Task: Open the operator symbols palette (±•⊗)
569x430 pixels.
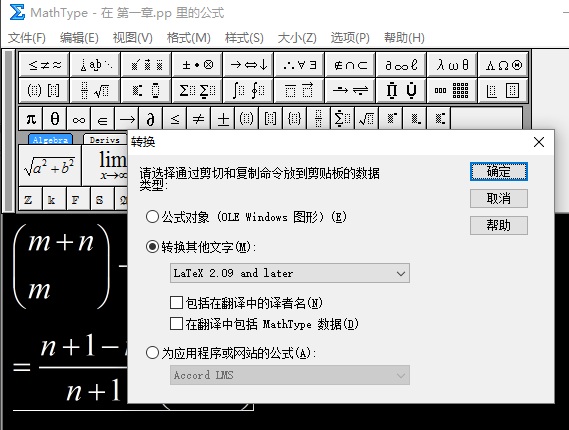Action: click(197, 65)
